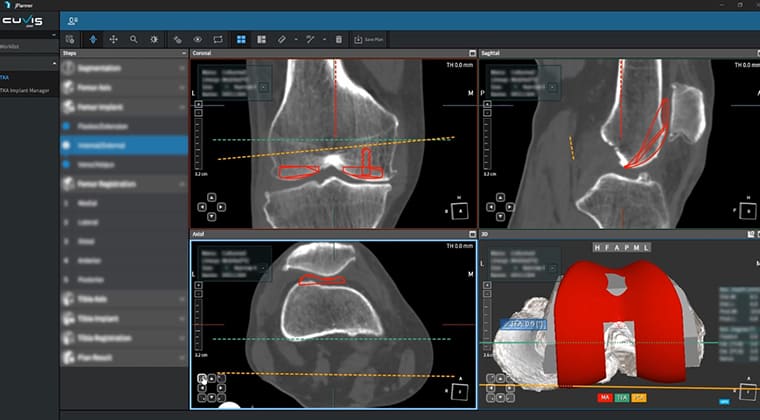The width and height of the screenshot is (760, 420).
Task: Collapse the Steps panel header
Action: click(x=183, y=53)
